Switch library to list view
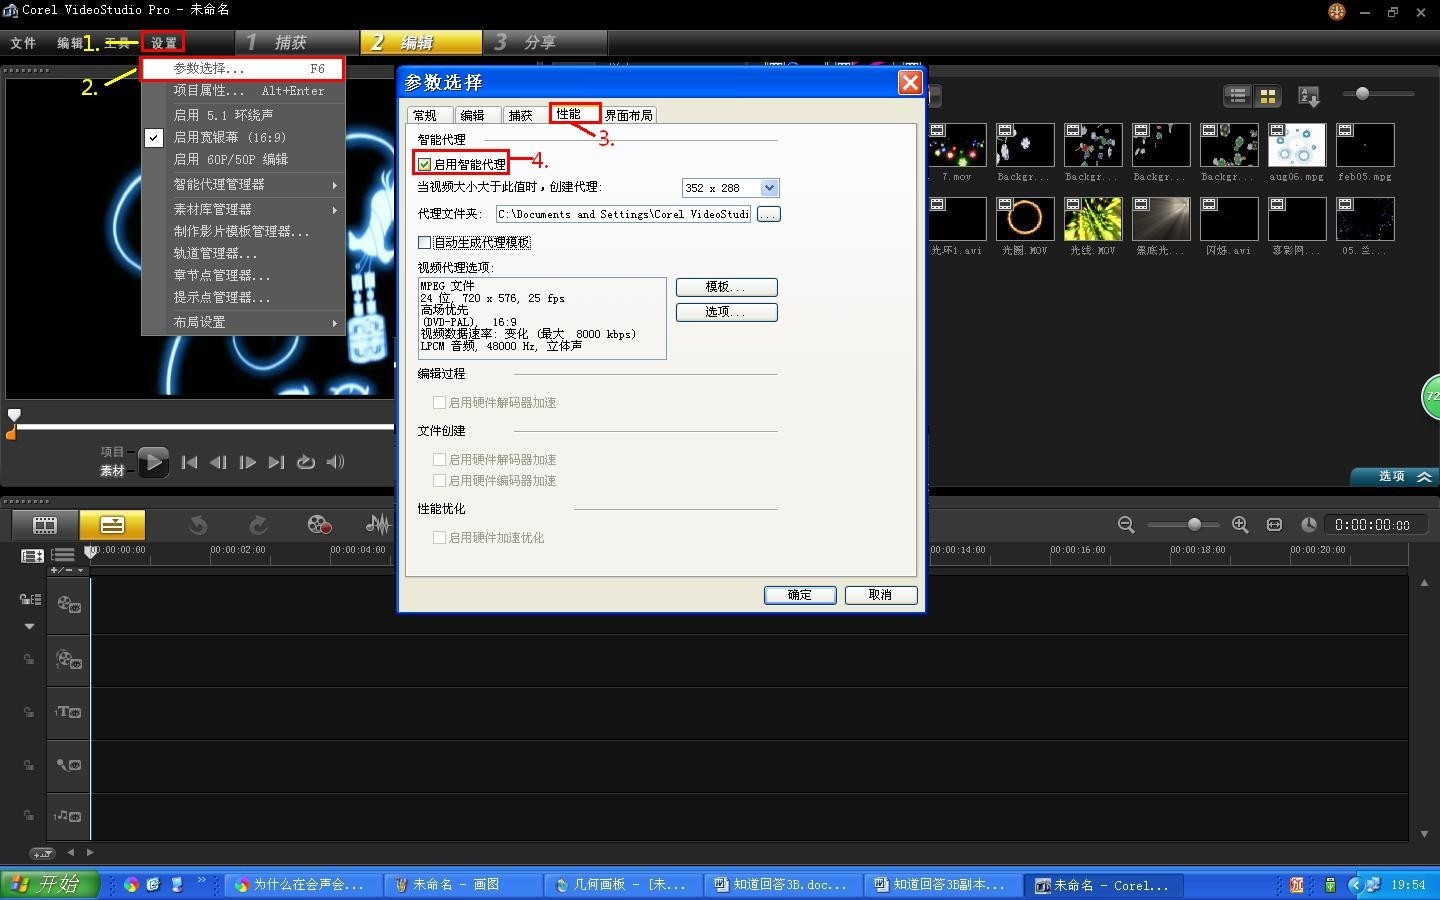 point(1238,96)
